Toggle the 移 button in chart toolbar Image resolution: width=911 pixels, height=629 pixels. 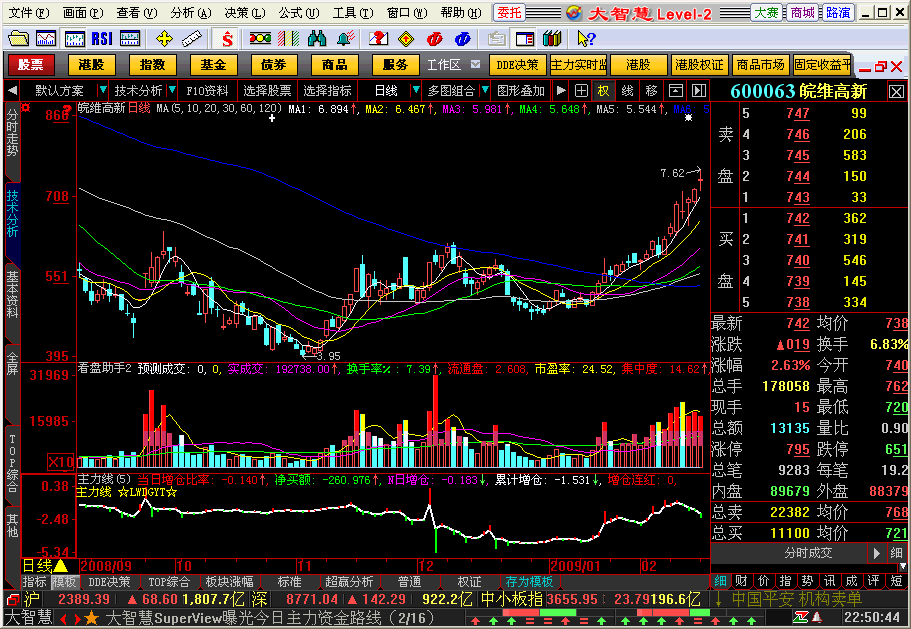(651, 91)
